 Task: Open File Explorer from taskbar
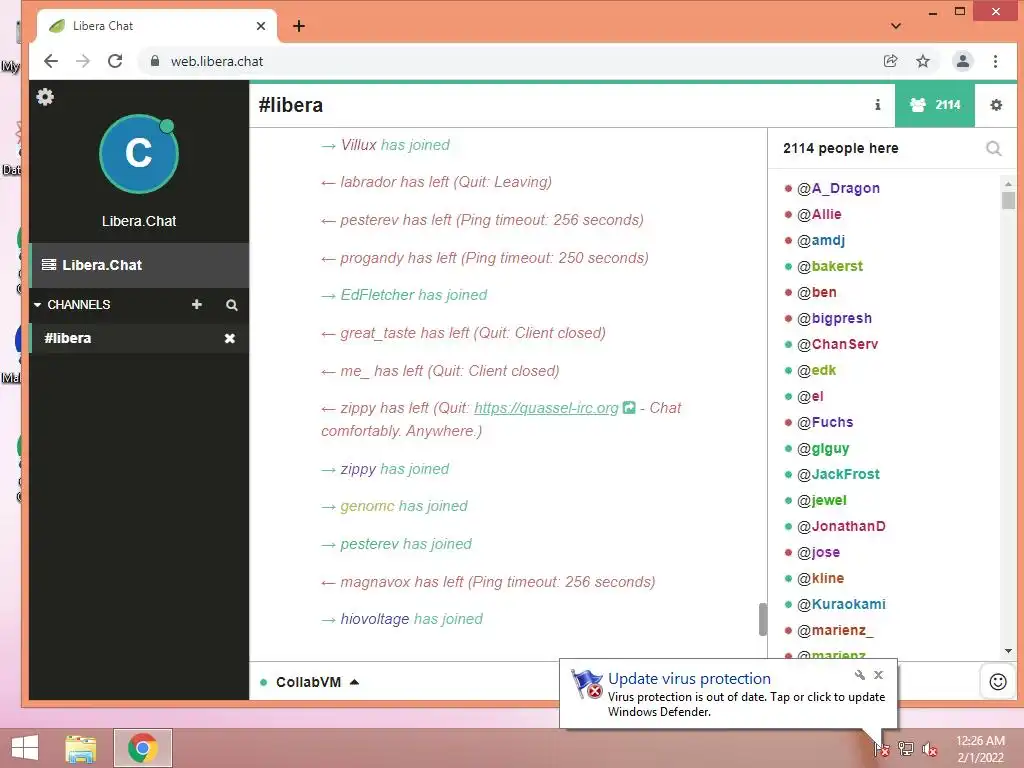(x=81, y=748)
